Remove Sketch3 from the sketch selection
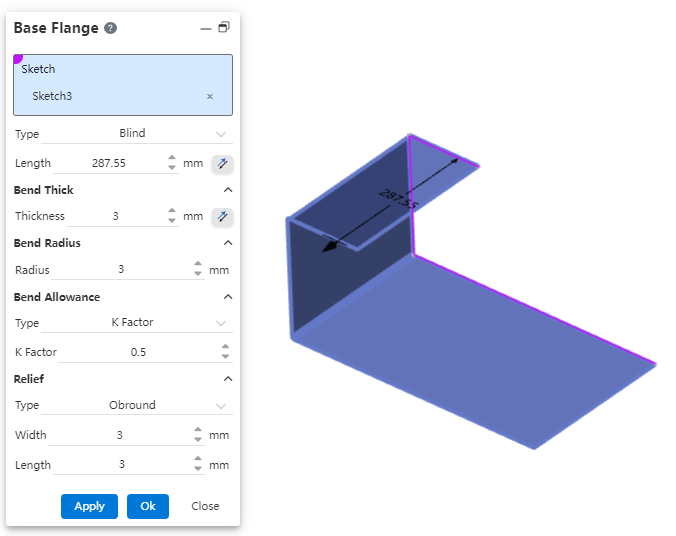The height and width of the screenshot is (536, 676). pos(210,97)
